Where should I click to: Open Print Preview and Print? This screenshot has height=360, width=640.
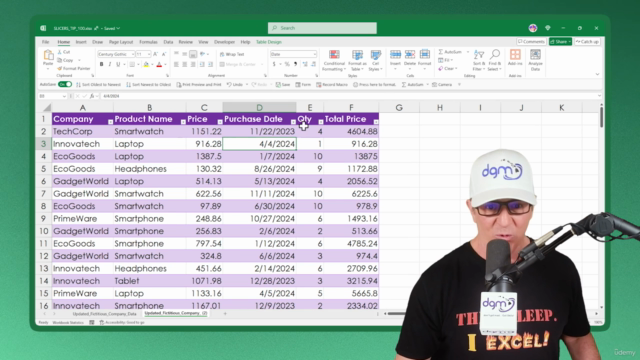pyautogui.click(x=199, y=84)
